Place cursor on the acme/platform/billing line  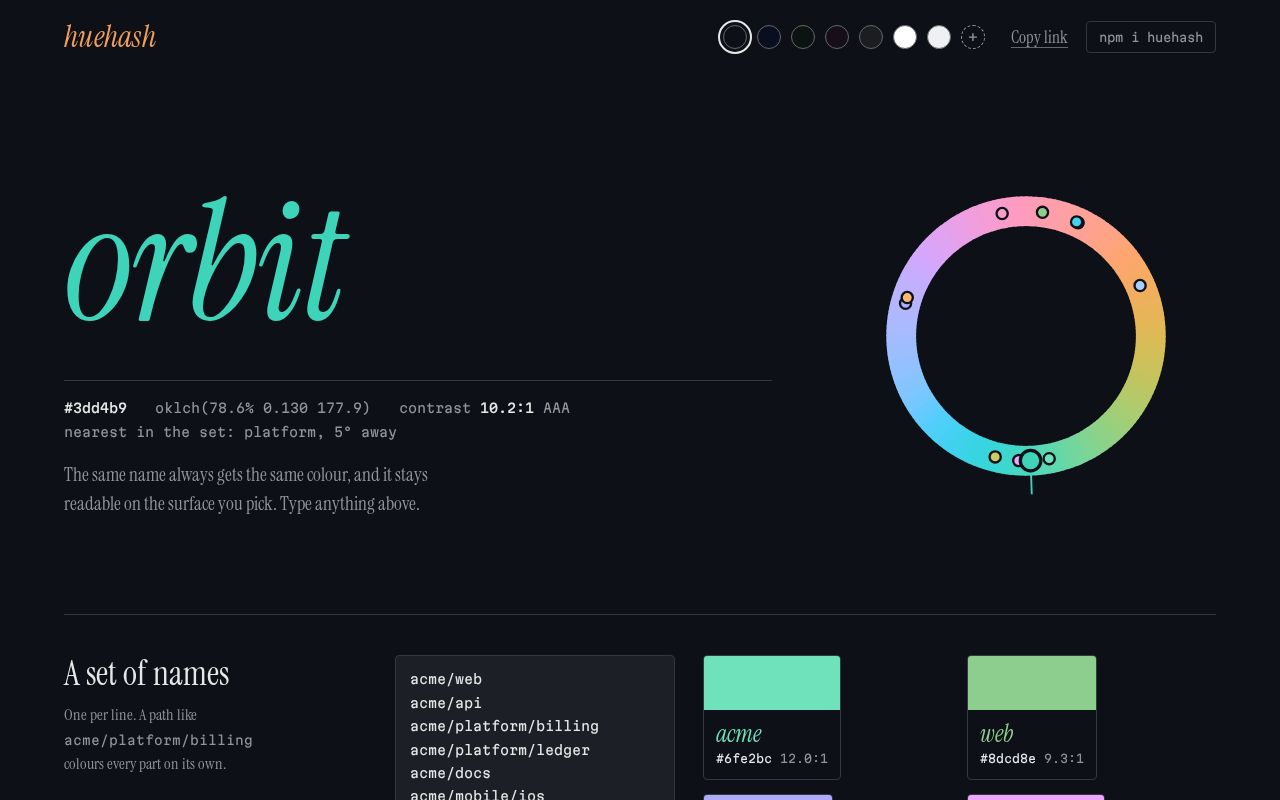pos(504,726)
